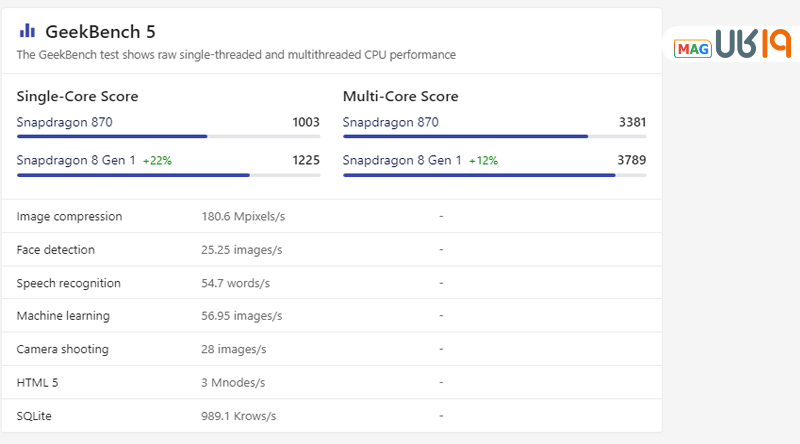Click the +22% single-core difference label

tap(158, 160)
